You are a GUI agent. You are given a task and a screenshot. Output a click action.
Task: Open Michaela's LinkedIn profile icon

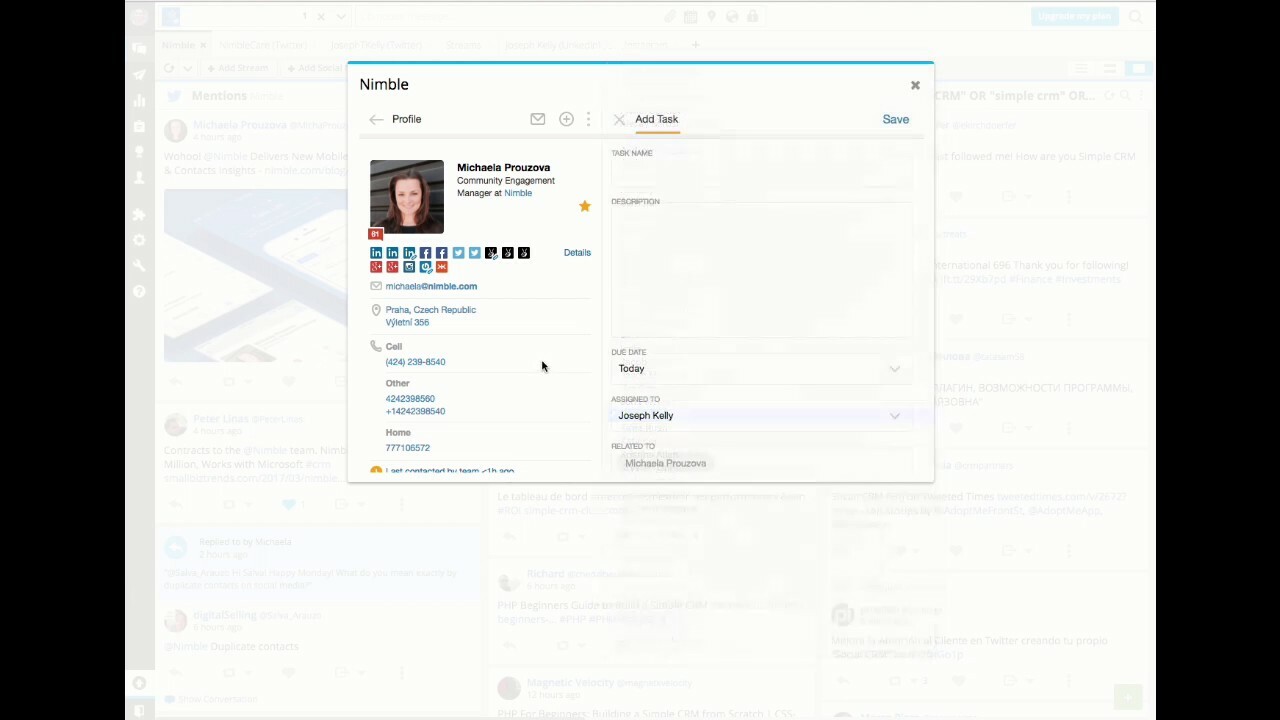(376, 252)
